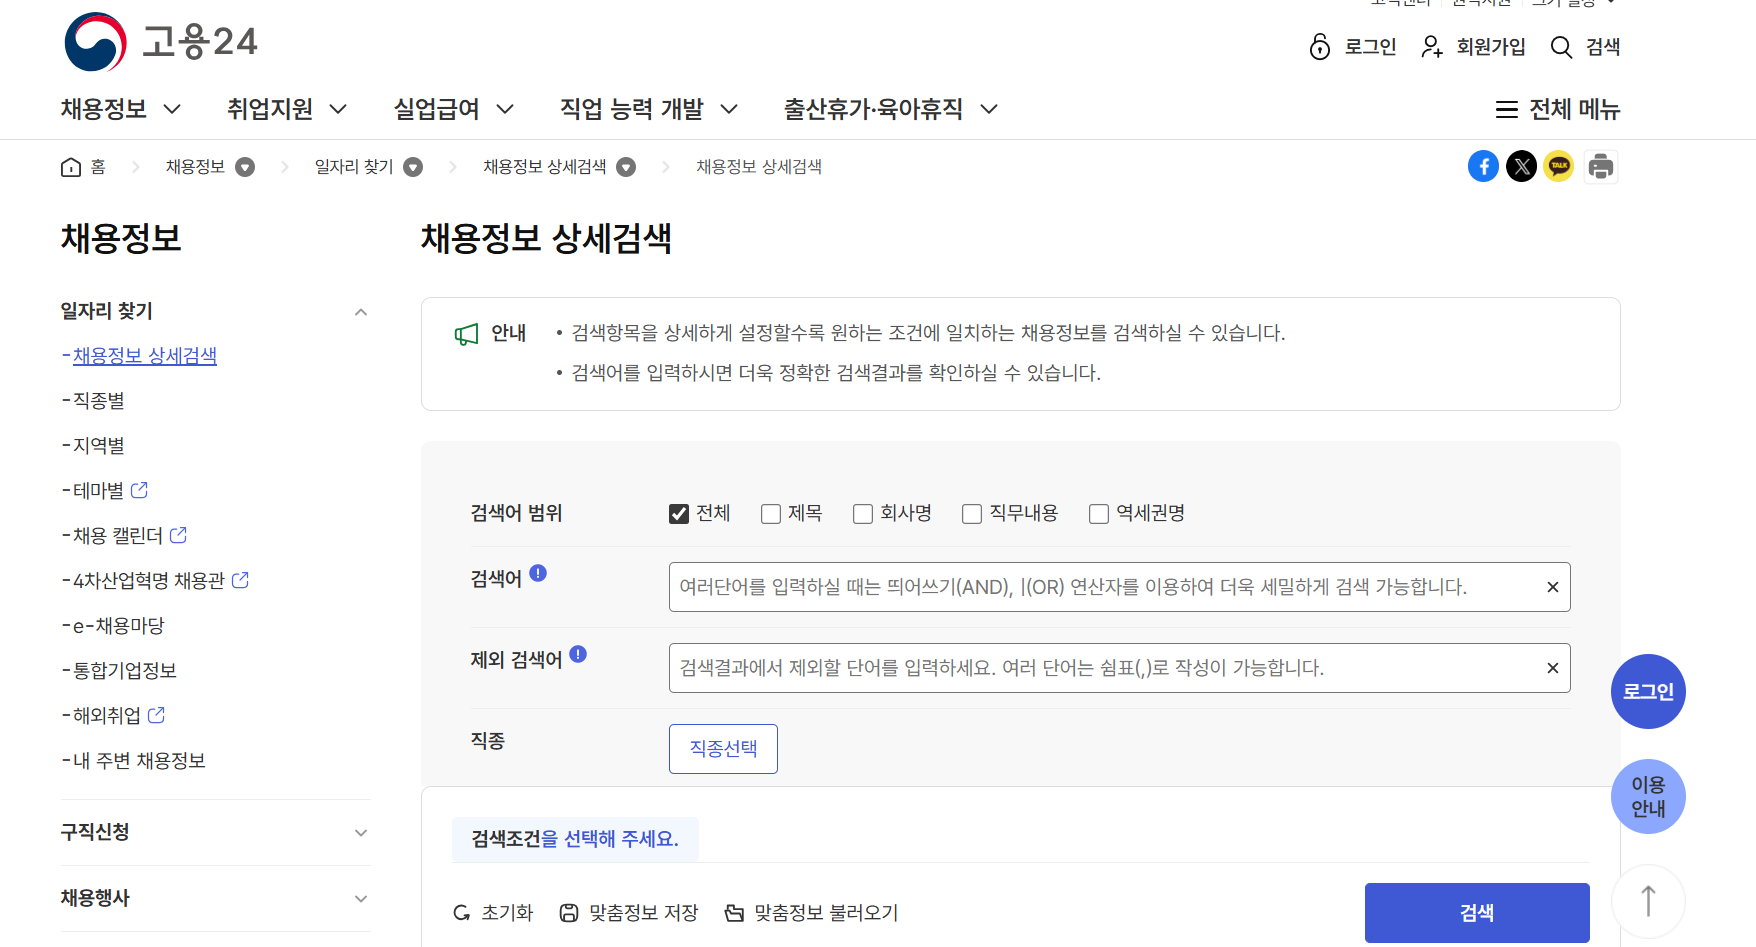
Task: Share page via X icon
Action: point(1521,166)
